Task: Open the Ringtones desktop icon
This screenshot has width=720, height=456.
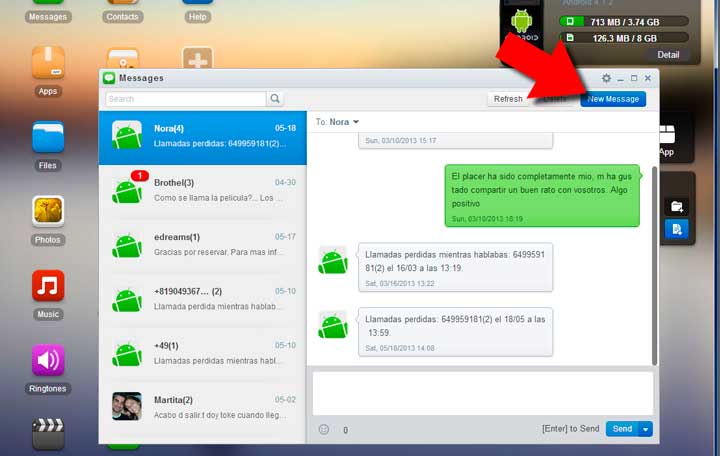Action: pos(48,360)
